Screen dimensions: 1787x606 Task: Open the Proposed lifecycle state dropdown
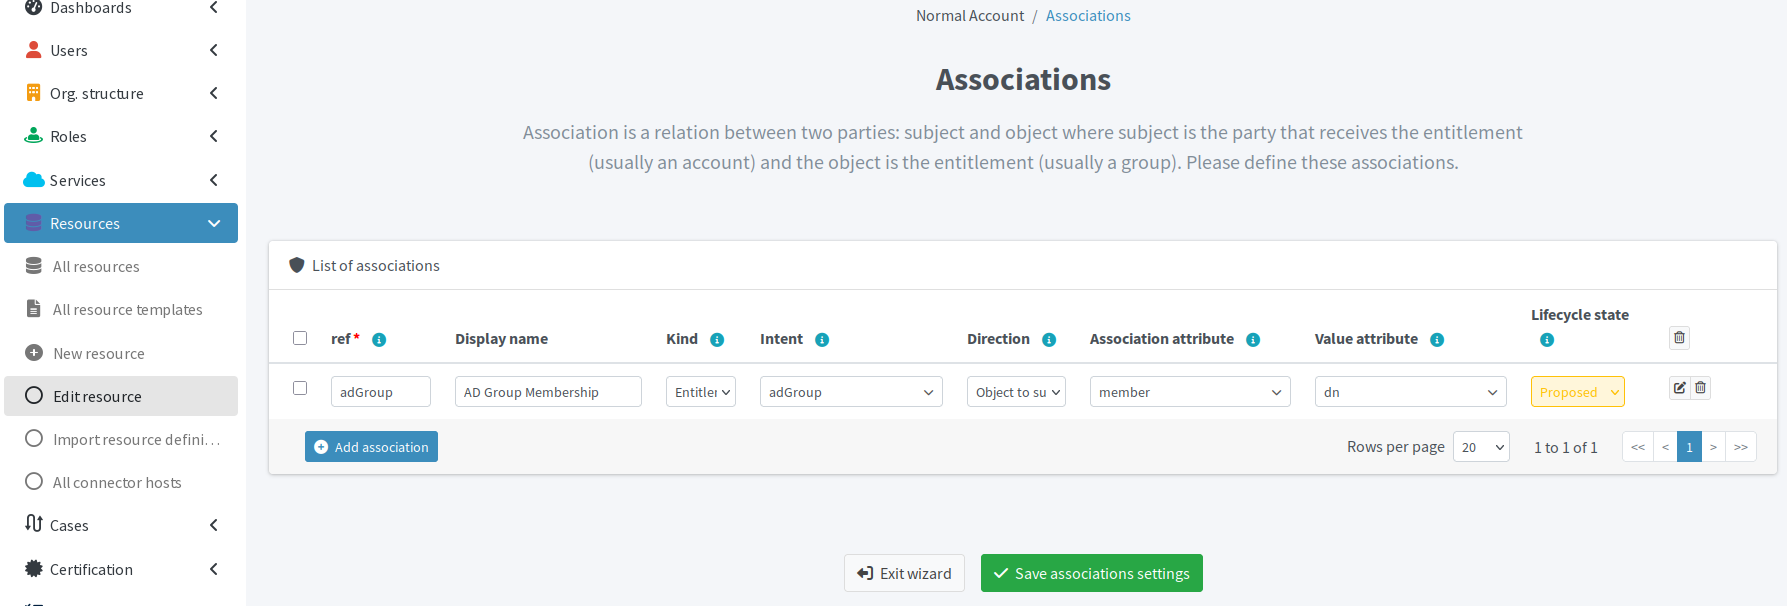(x=1578, y=392)
